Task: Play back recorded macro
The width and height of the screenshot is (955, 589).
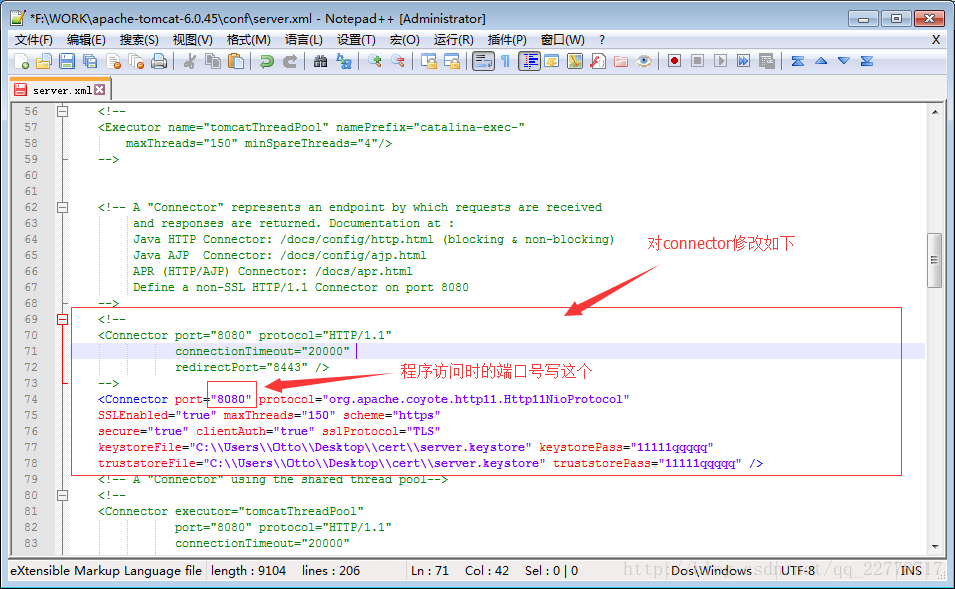Action: [x=721, y=62]
